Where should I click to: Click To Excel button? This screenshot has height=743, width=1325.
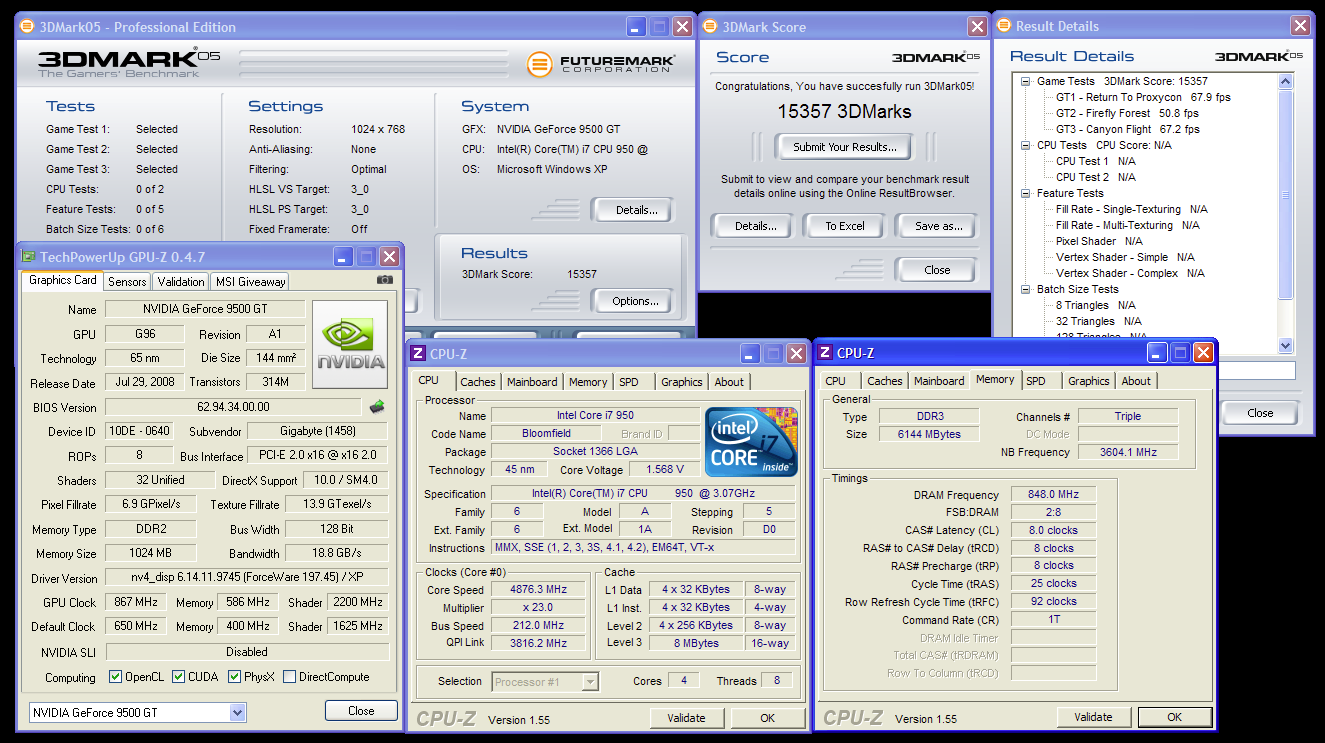[x=845, y=226]
